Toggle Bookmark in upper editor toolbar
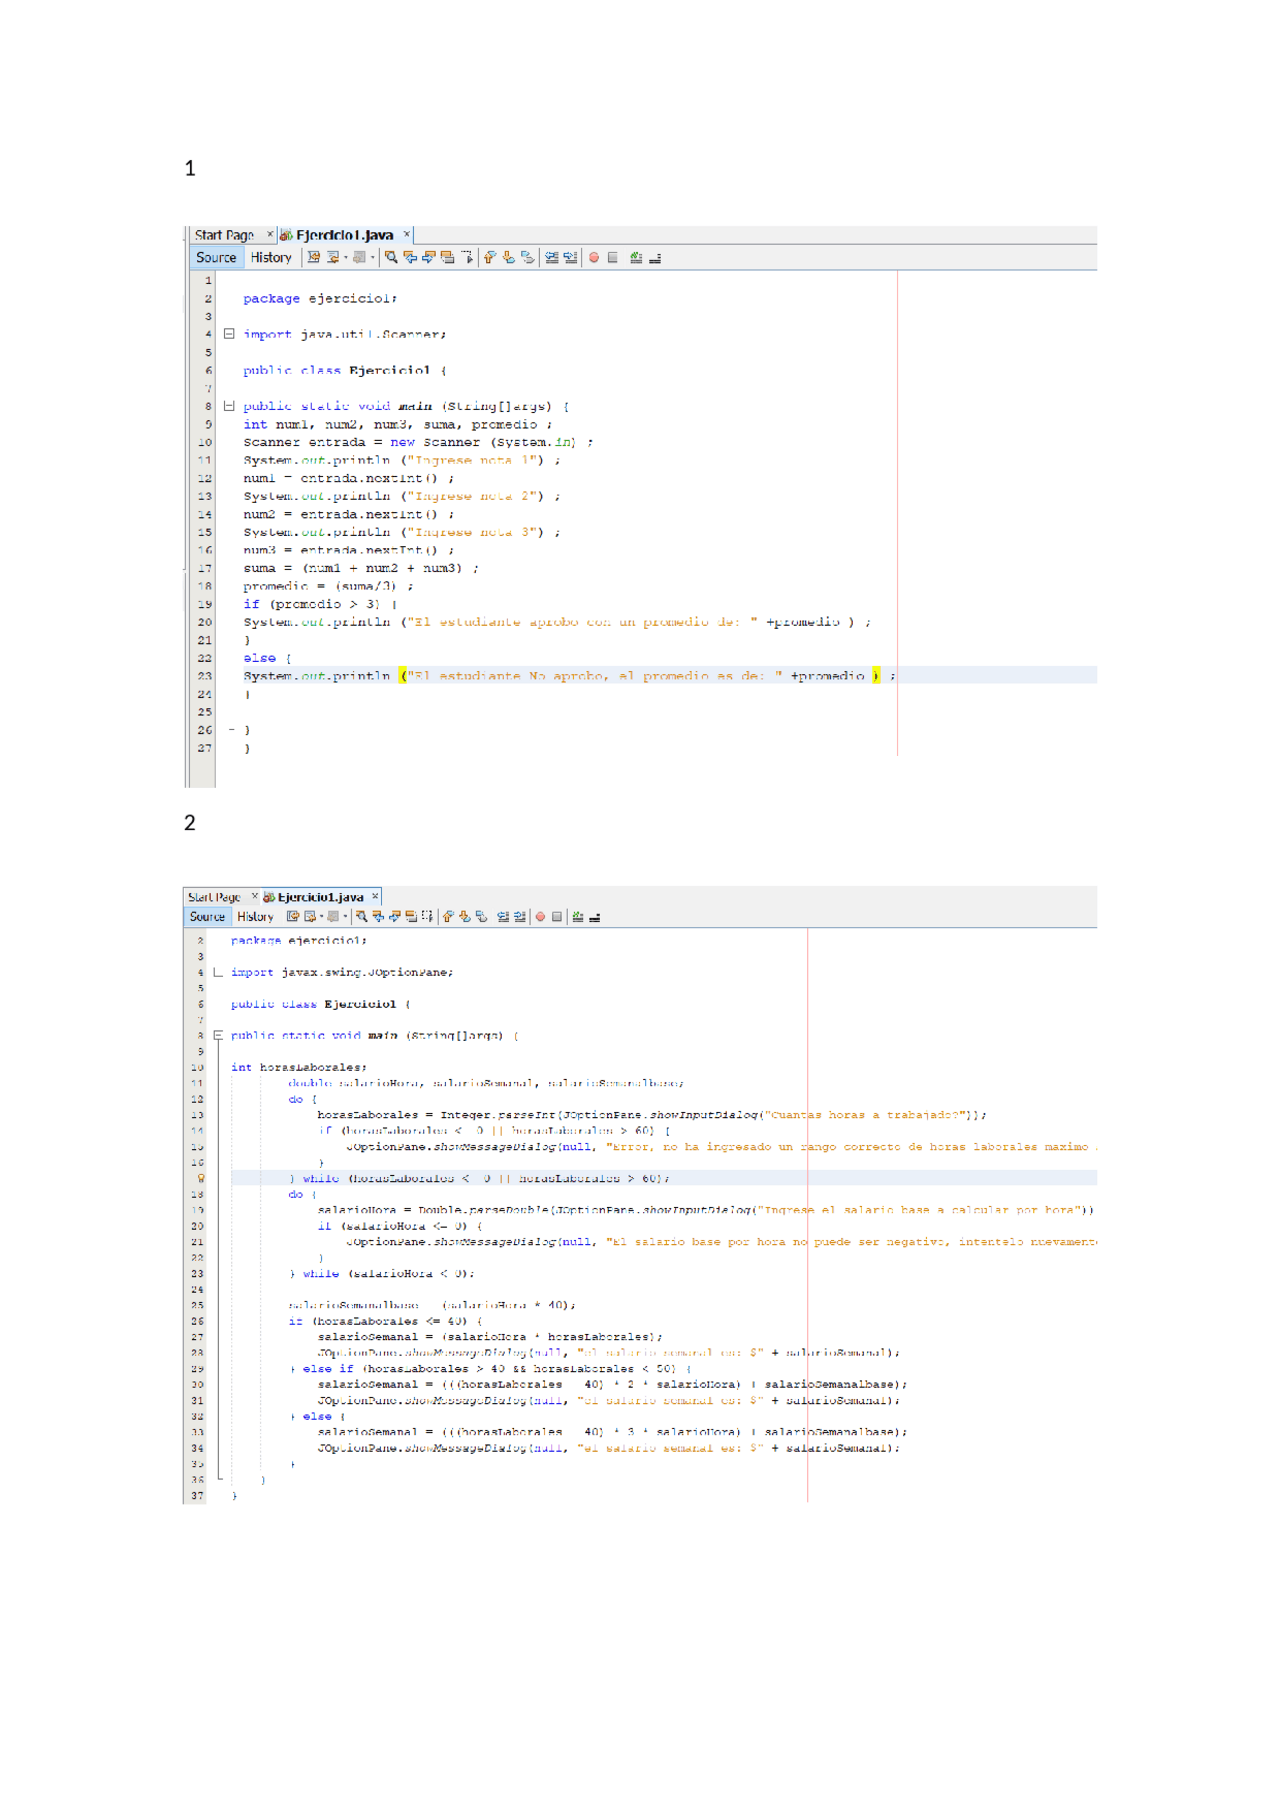Viewport: 1280px width, 1811px height. (528, 258)
